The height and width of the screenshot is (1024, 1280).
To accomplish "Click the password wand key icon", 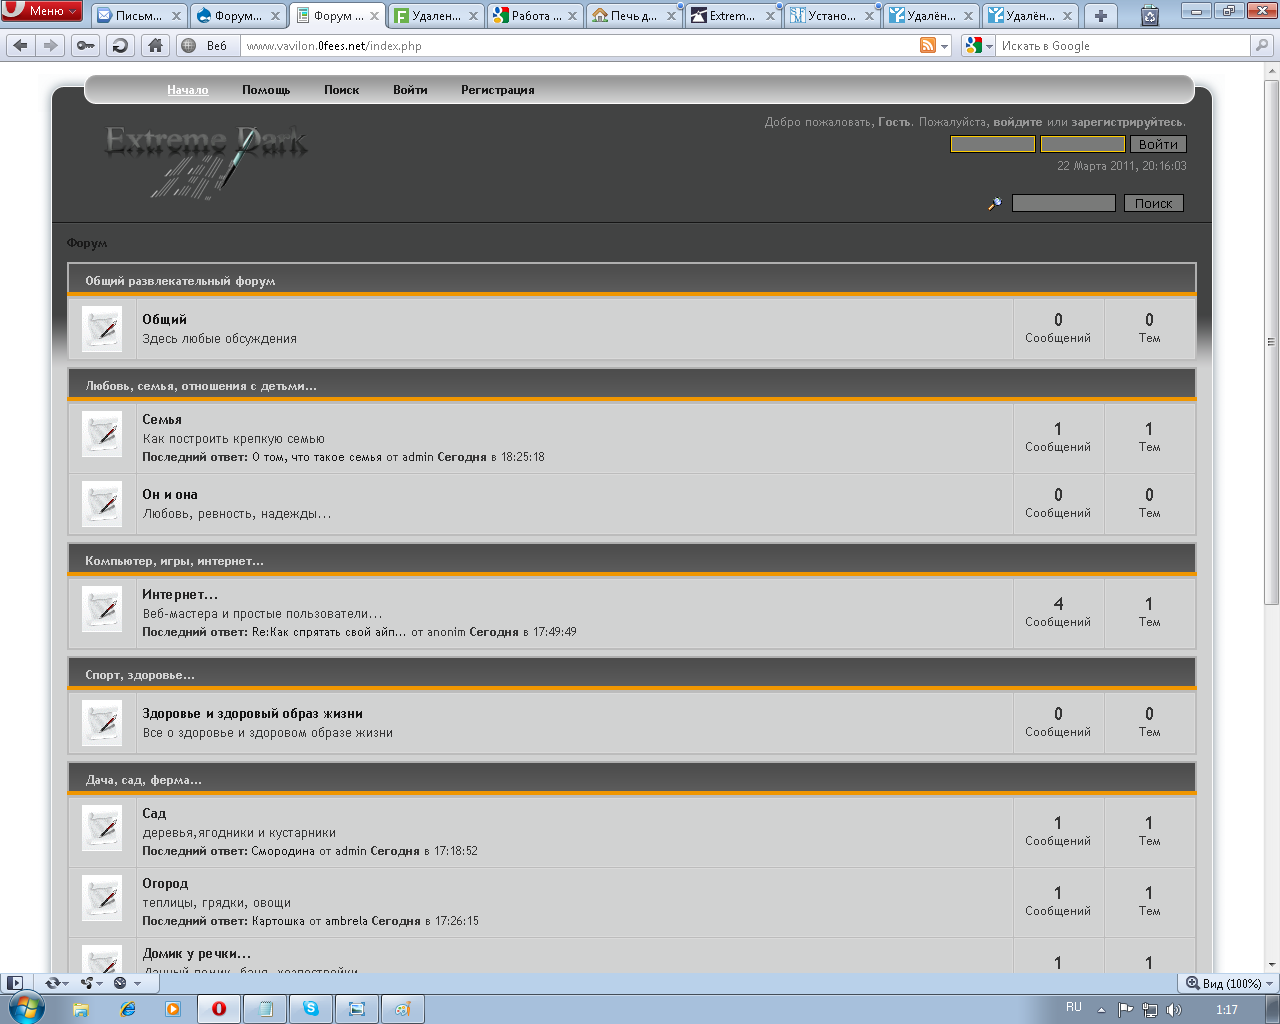I will click(x=86, y=46).
